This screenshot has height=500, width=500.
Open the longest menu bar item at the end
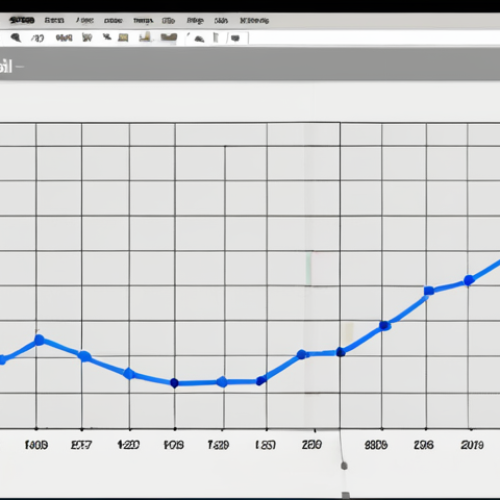(x=254, y=20)
